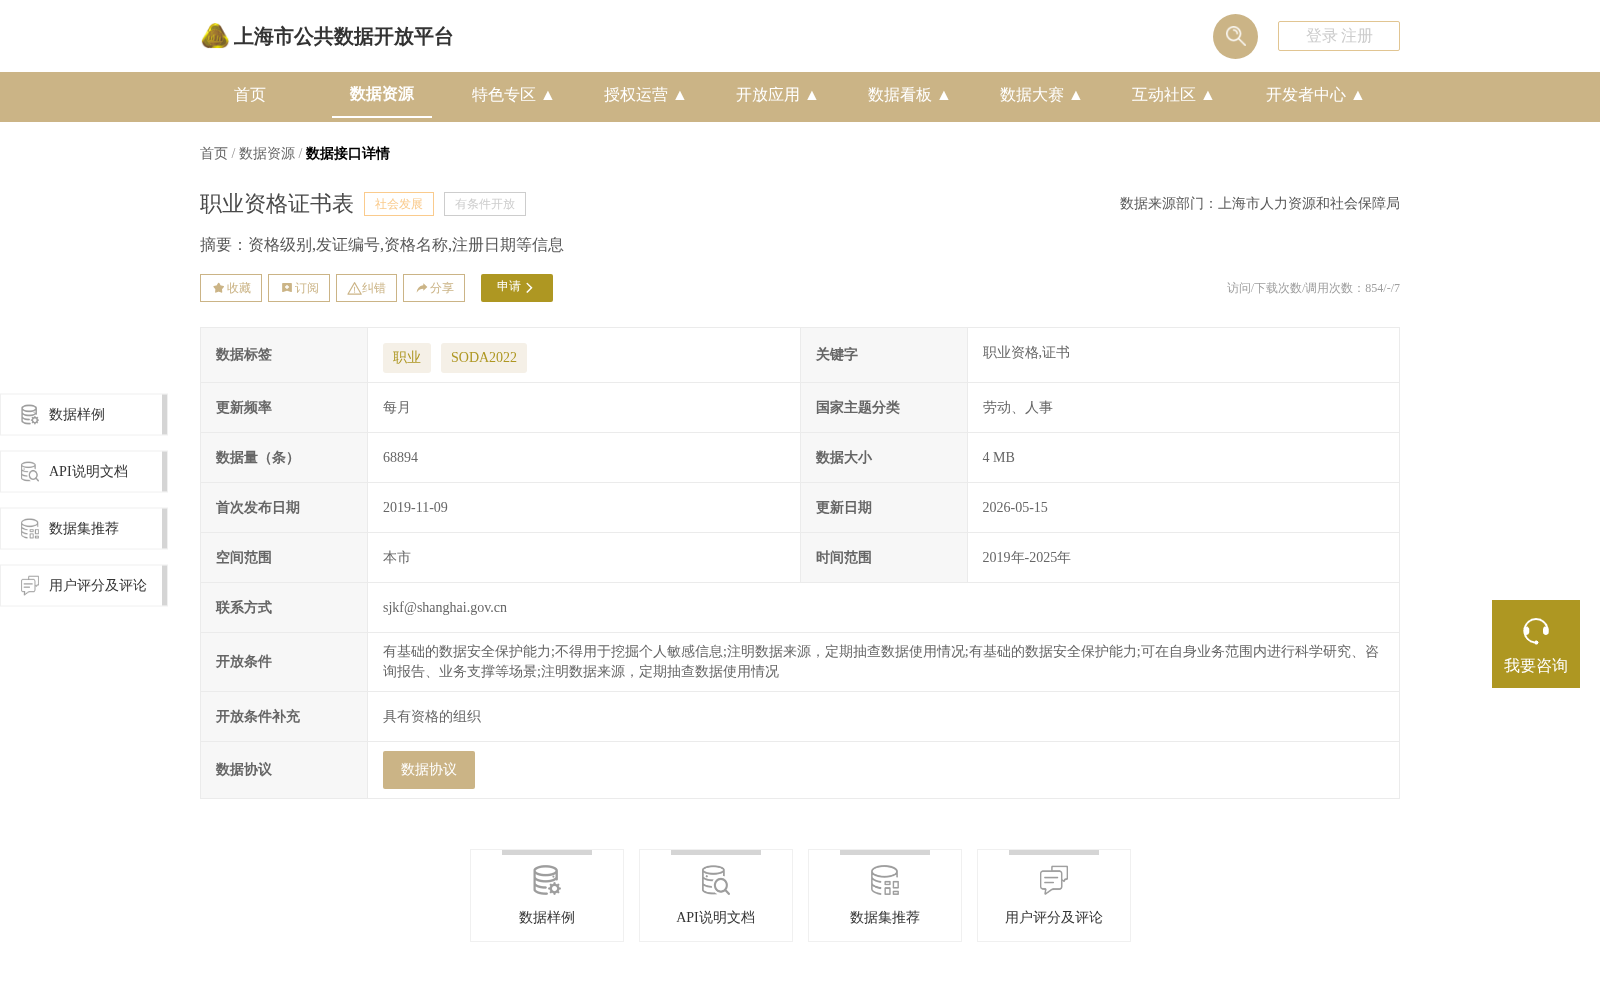1600x1000 pixels.
Task: Click the 申请 apply button
Action: click(x=517, y=288)
